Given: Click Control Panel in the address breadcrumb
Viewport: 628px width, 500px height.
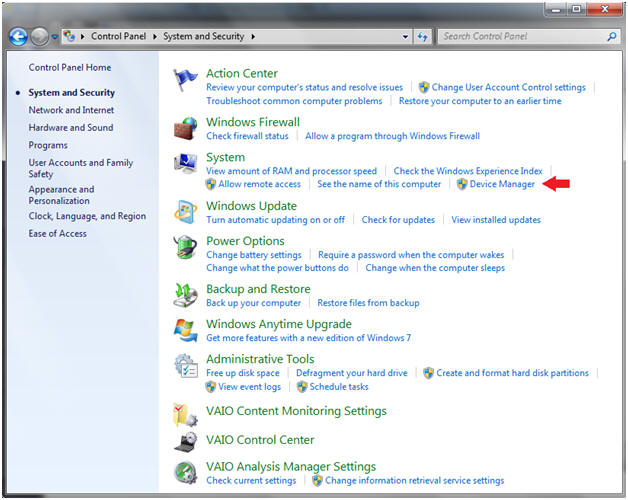Looking at the screenshot, I should click(x=119, y=36).
